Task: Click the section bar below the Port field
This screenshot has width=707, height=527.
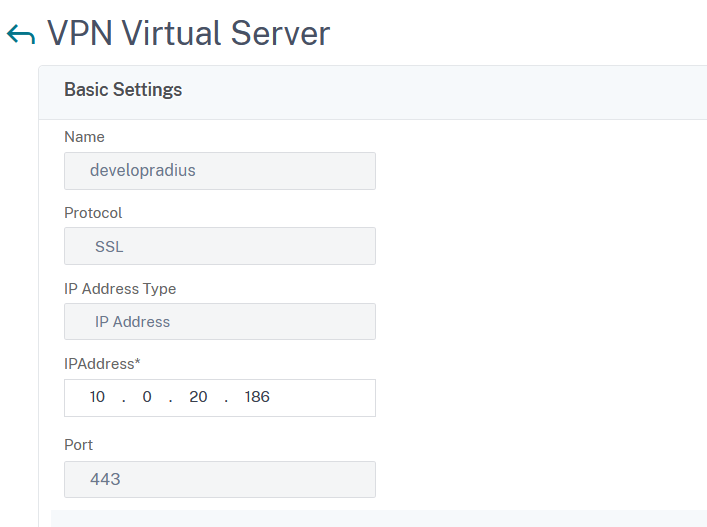Action: (x=378, y=518)
